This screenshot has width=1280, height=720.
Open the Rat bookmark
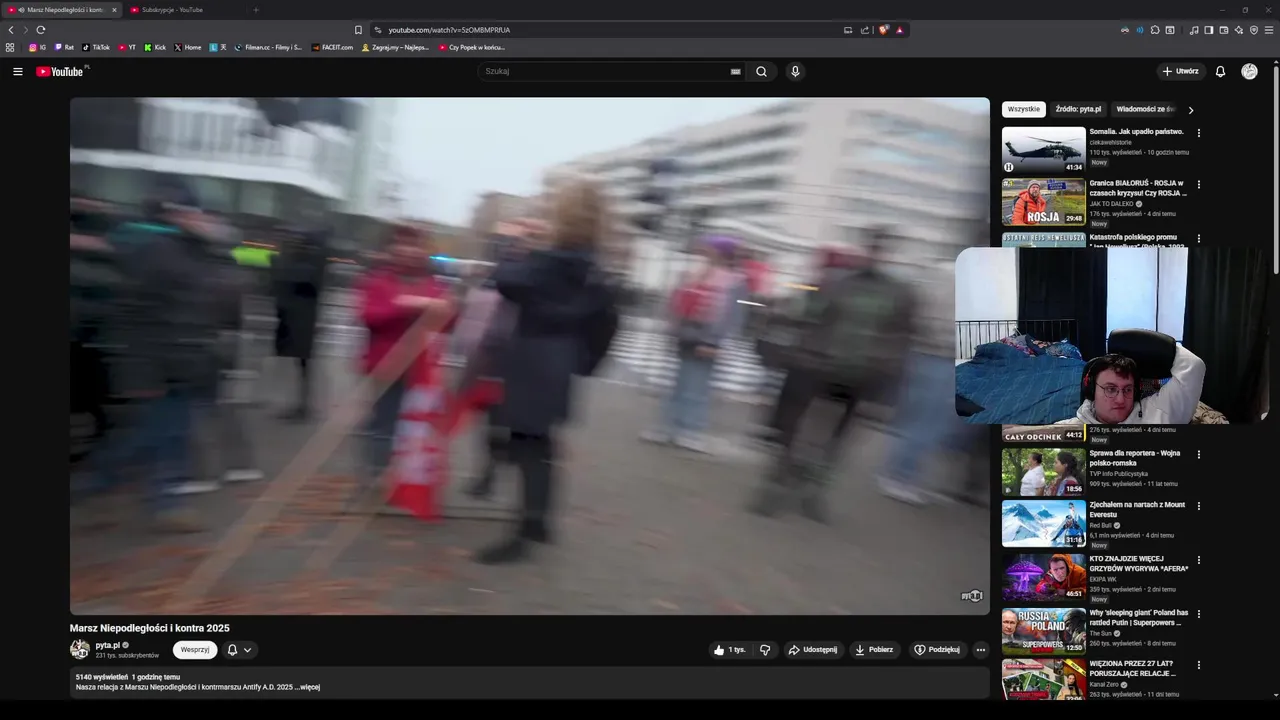(x=64, y=47)
